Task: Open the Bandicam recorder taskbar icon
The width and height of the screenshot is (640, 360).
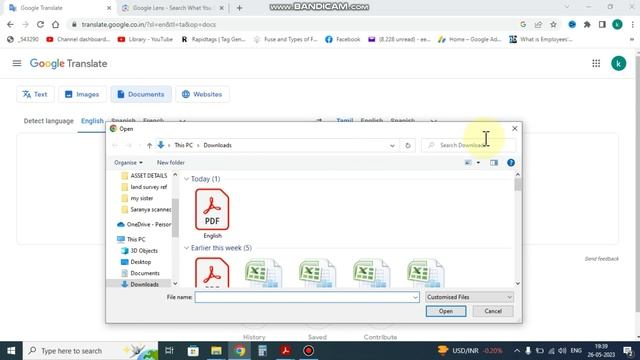Action: pyautogui.click(x=309, y=351)
